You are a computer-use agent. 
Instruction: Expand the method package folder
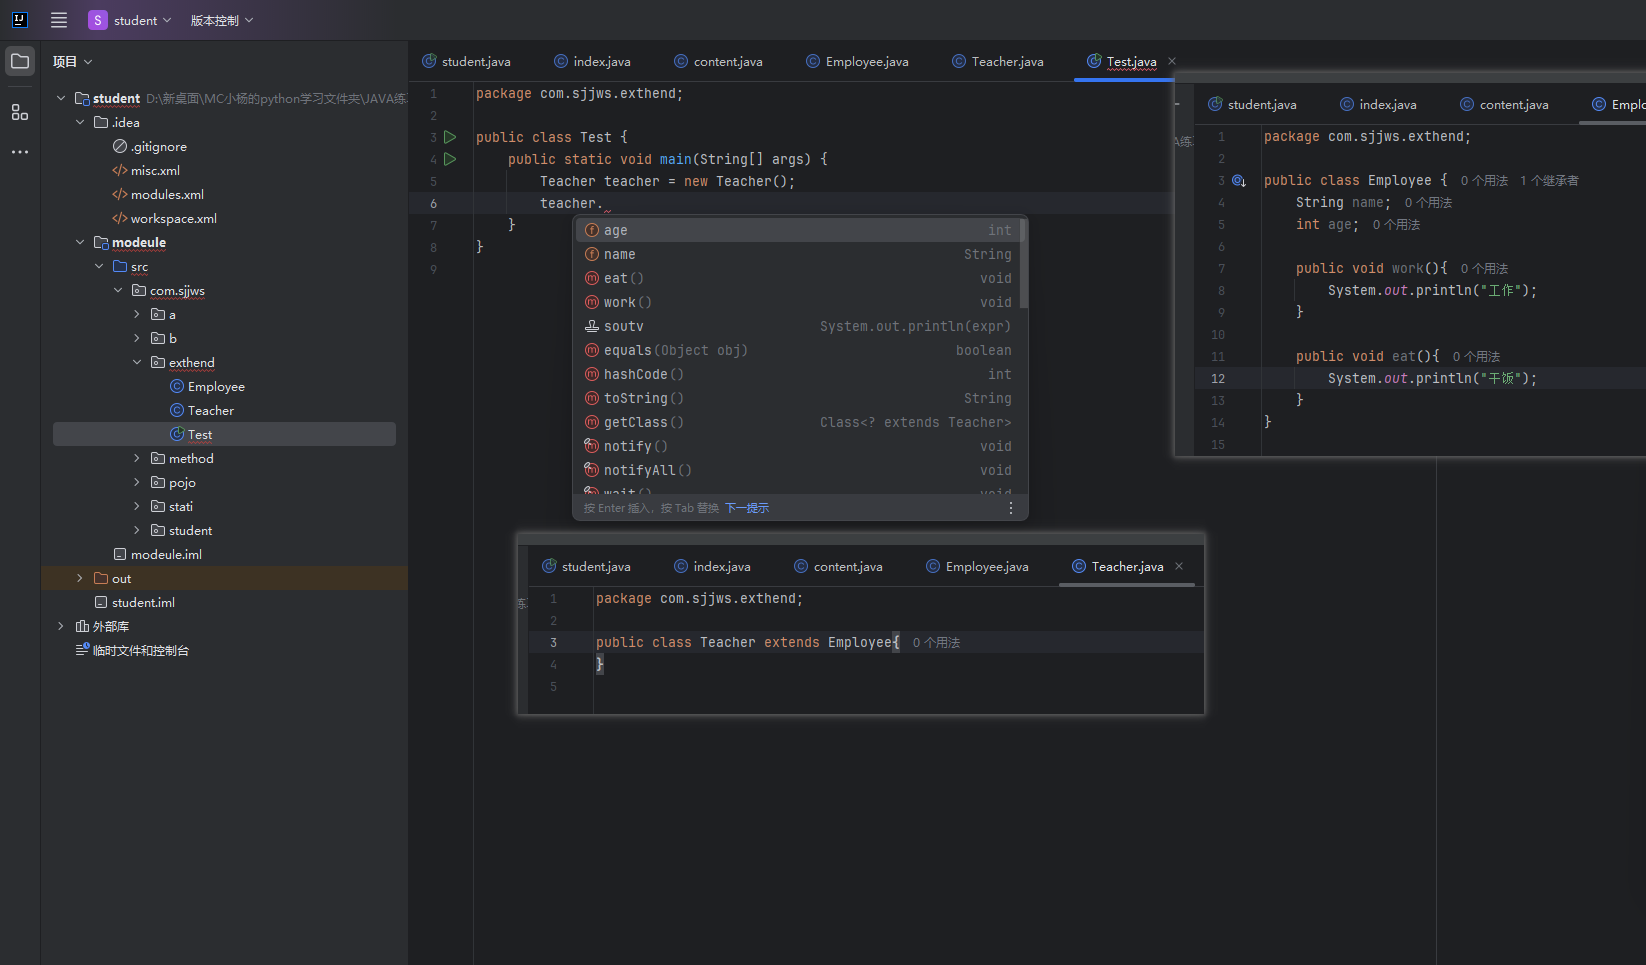click(137, 458)
